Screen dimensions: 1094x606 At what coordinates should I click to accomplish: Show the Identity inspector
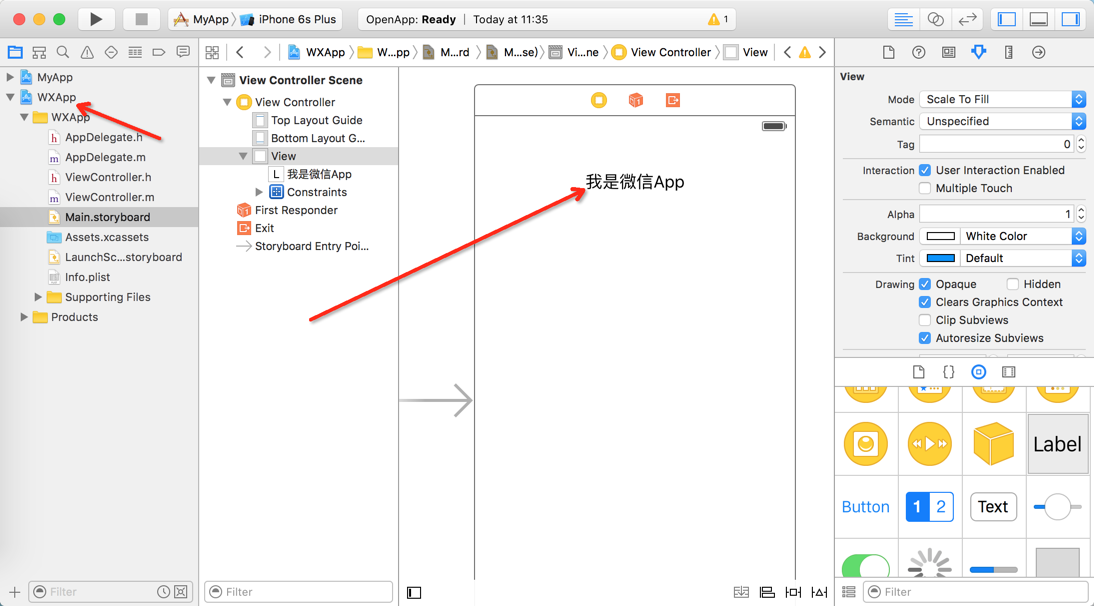[x=948, y=52]
